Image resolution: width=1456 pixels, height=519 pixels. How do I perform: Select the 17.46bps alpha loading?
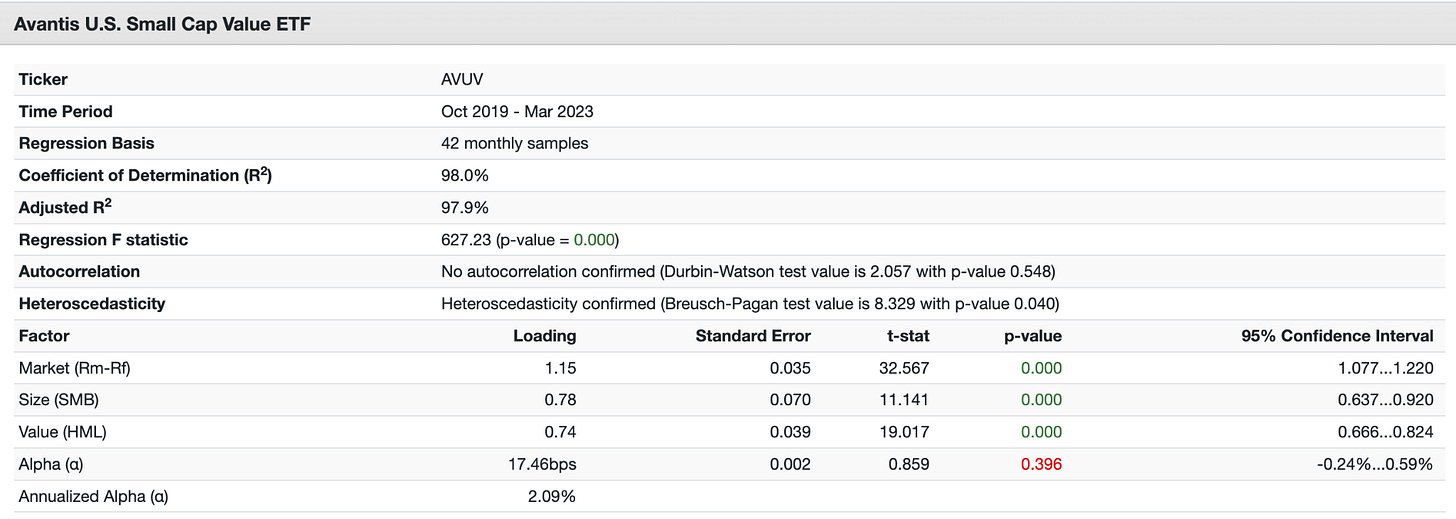[543, 464]
